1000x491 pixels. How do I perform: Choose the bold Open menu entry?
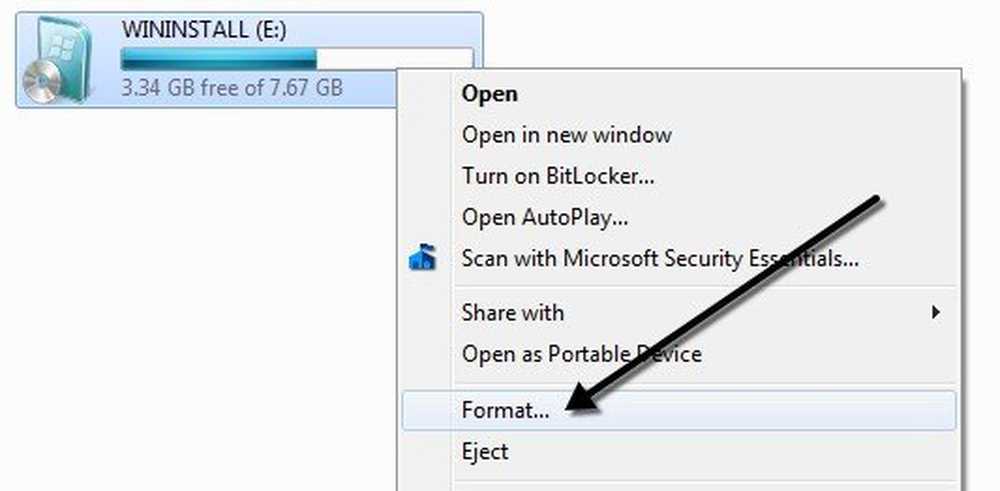[490, 94]
